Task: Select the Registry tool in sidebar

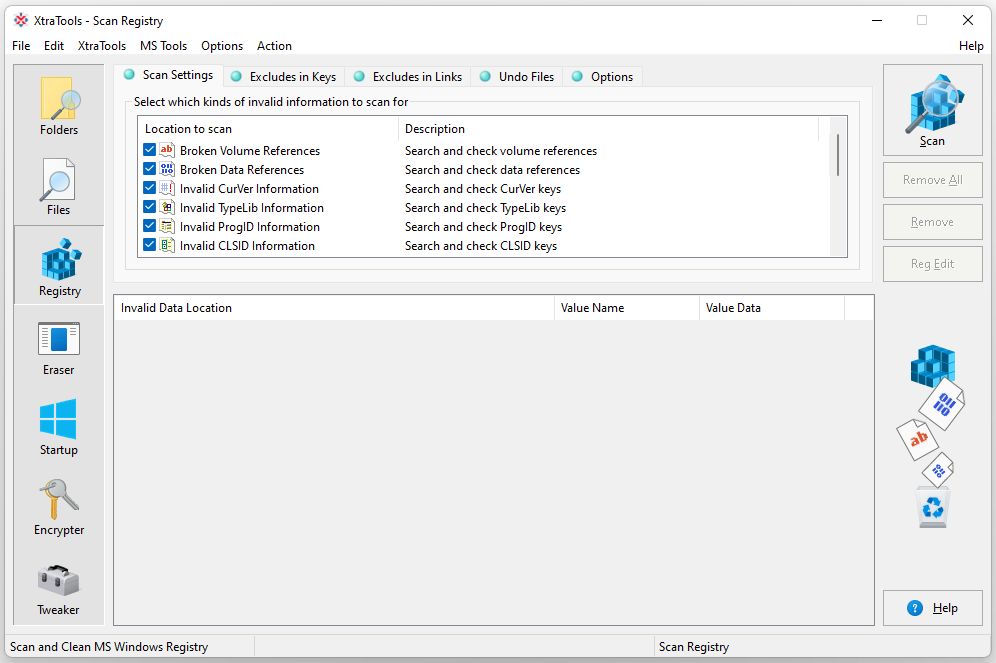Action: [x=59, y=265]
